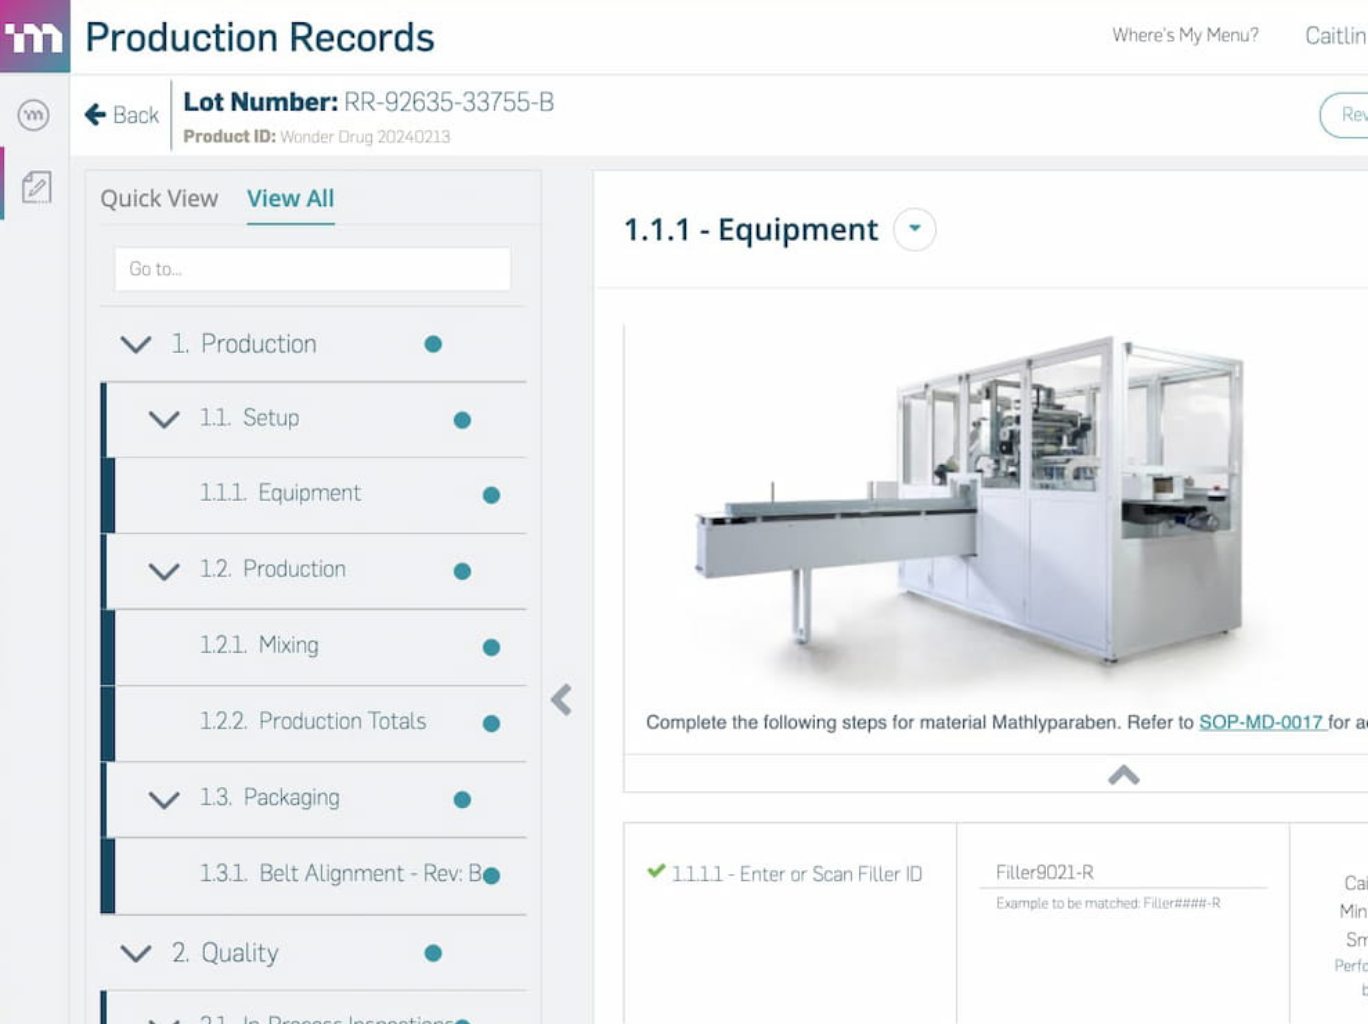
Task: Click status dot for 2. Quality
Action: pos(433,953)
